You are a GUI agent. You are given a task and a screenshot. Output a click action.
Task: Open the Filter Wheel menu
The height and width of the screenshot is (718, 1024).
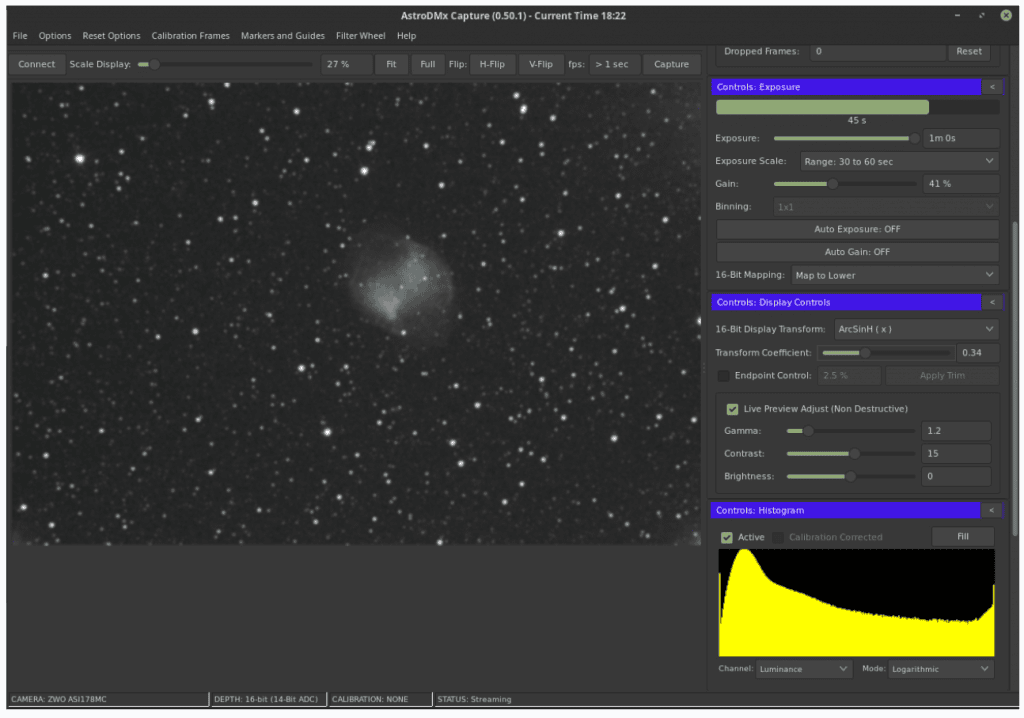tap(360, 36)
